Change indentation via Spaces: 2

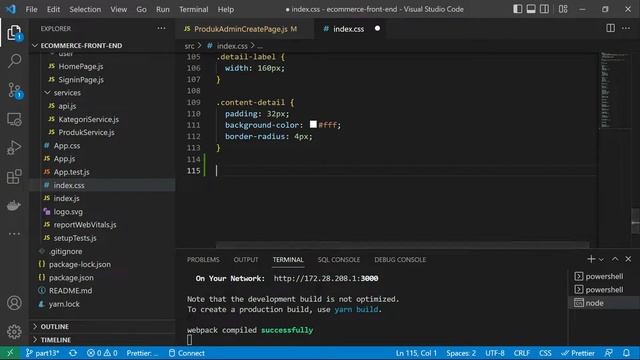[461, 353]
